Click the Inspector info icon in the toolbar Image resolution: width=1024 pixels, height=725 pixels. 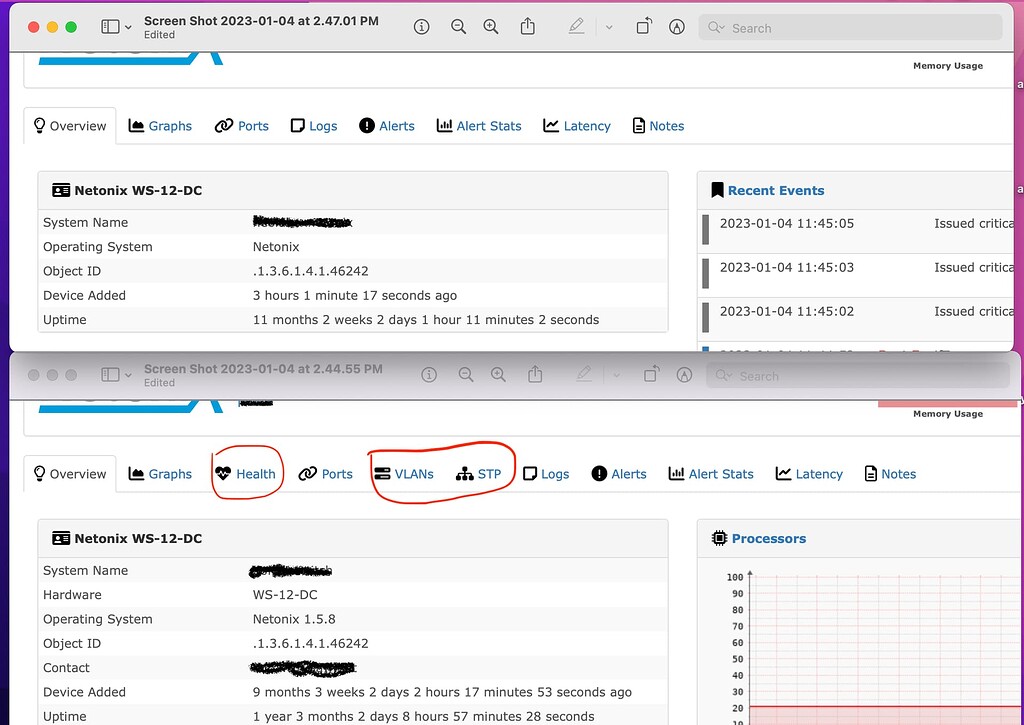pyautogui.click(x=421, y=27)
